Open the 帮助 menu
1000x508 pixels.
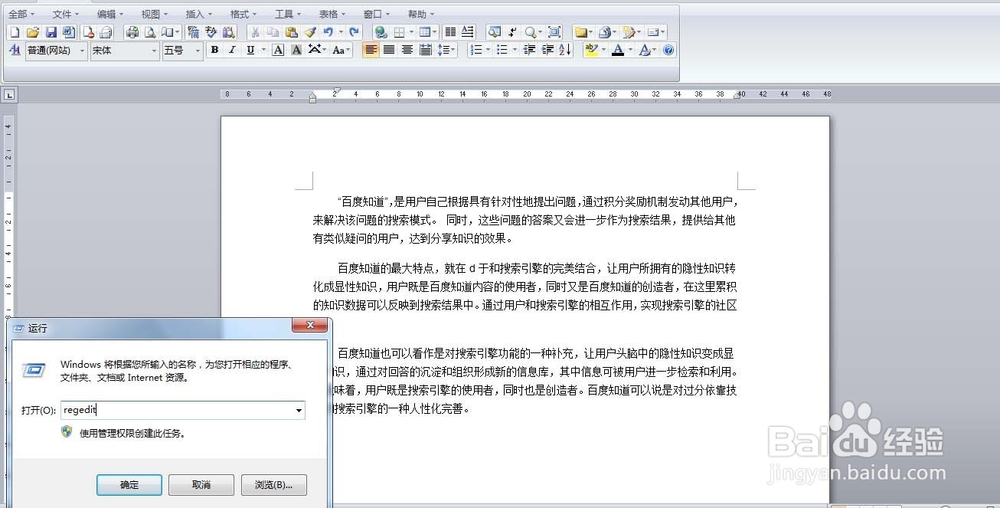pos(421,14)
